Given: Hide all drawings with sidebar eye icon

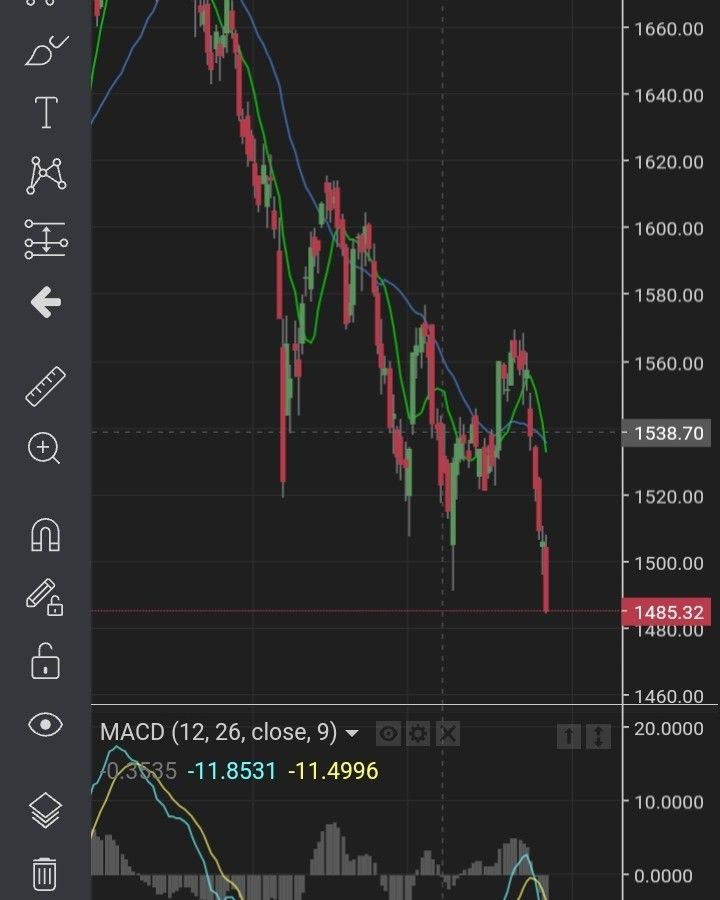Looking at the screenshot, I should [x=45, y=725].
